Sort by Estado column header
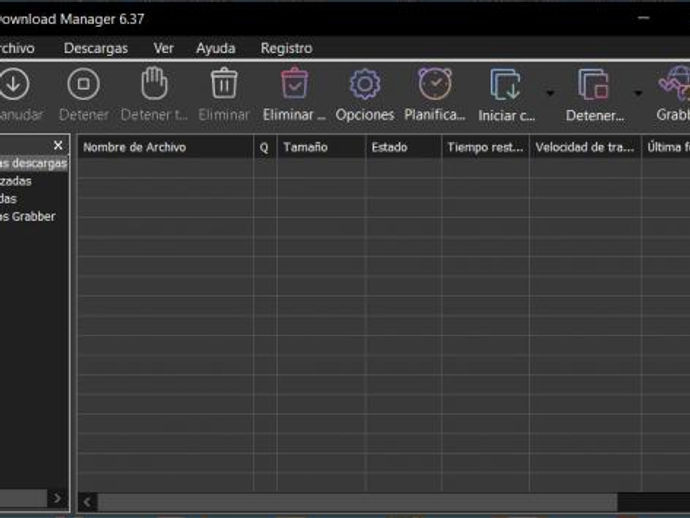Image resolution: width=690 pixels, height=518 pixels. pyautogui.click(x=404, y=147)
